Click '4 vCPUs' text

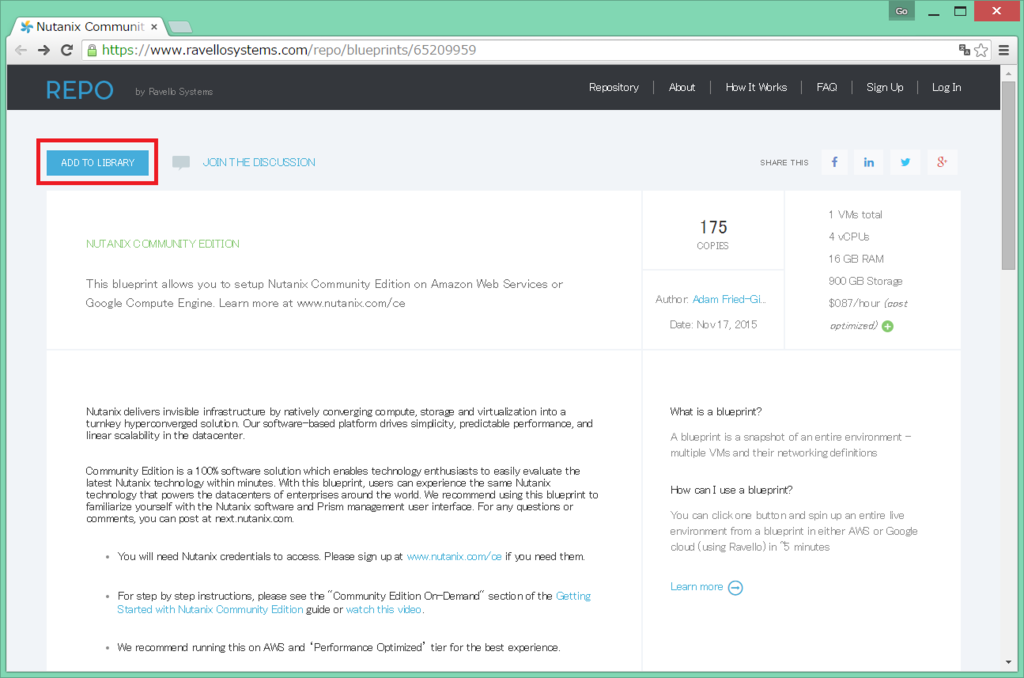point(849,236)
